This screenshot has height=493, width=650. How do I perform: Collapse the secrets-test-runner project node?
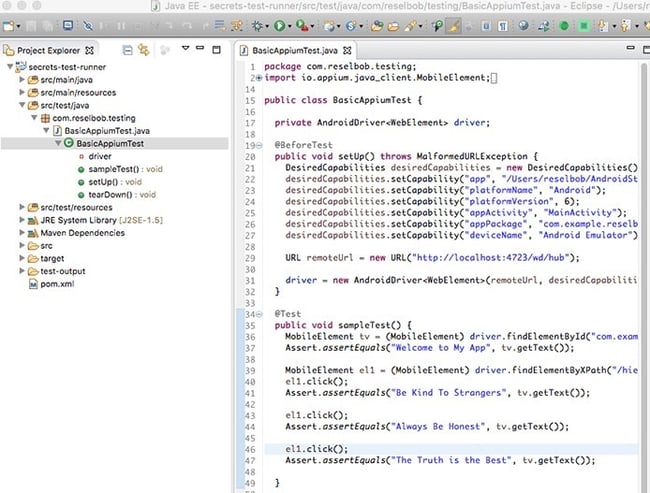[10, 66]
